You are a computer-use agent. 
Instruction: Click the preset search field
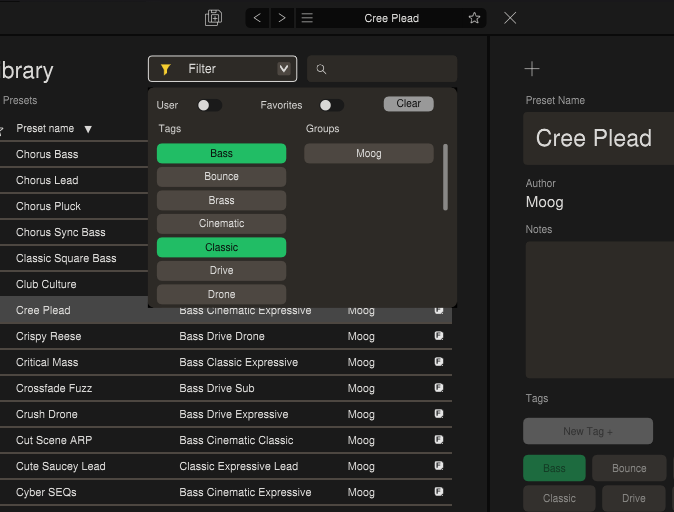(382, 69)
